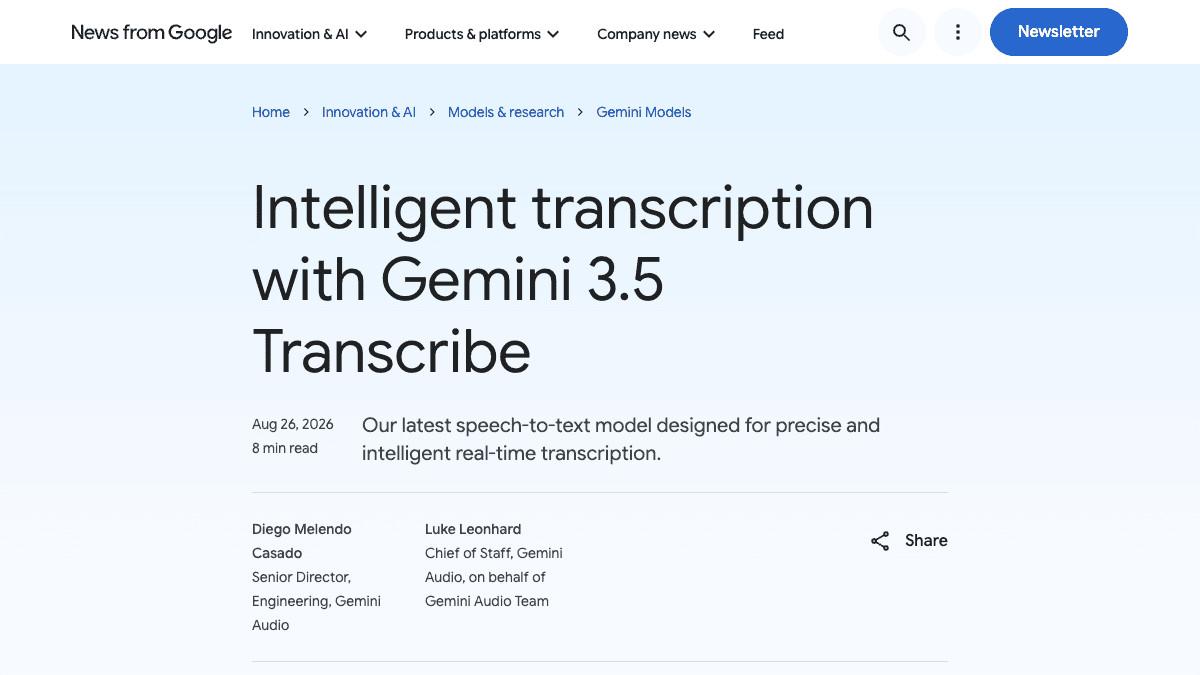Open the Feed nav item
1200x675 pixels.
[768, 34]
